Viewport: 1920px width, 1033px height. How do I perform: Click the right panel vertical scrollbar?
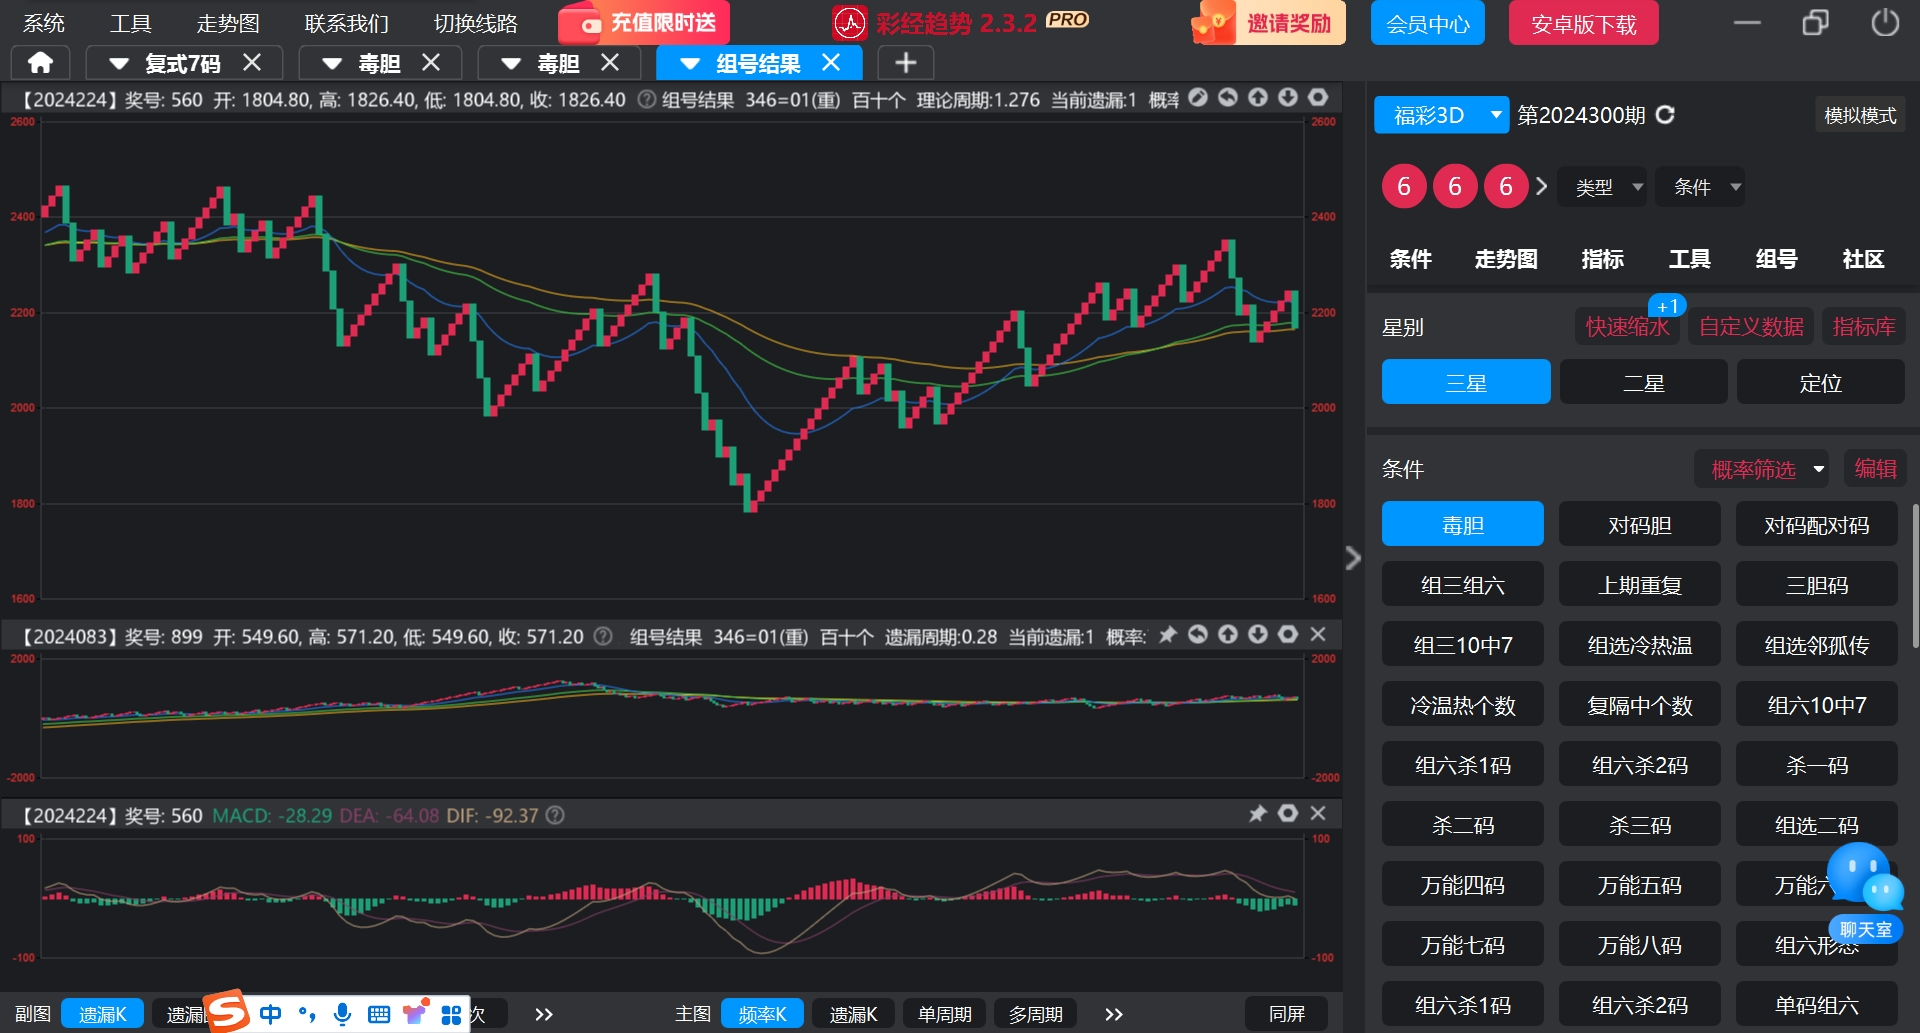tap(1915, 575)
